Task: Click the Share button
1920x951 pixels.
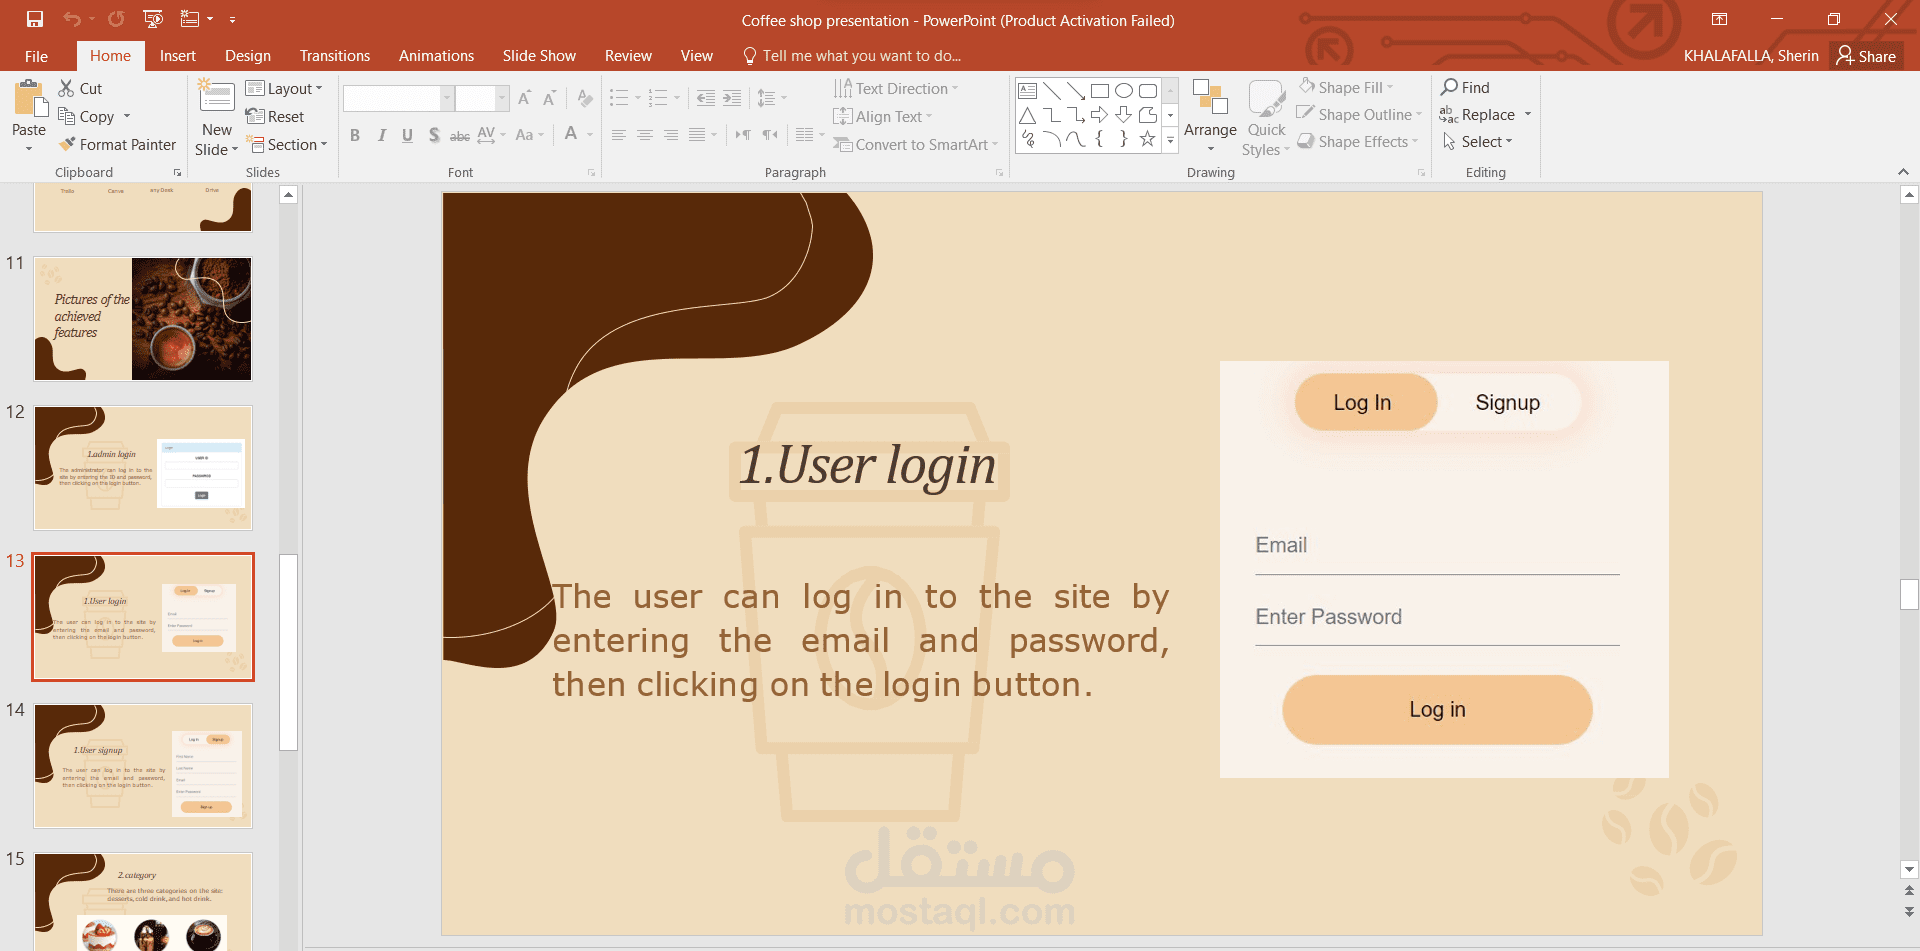Action: 1866,56
